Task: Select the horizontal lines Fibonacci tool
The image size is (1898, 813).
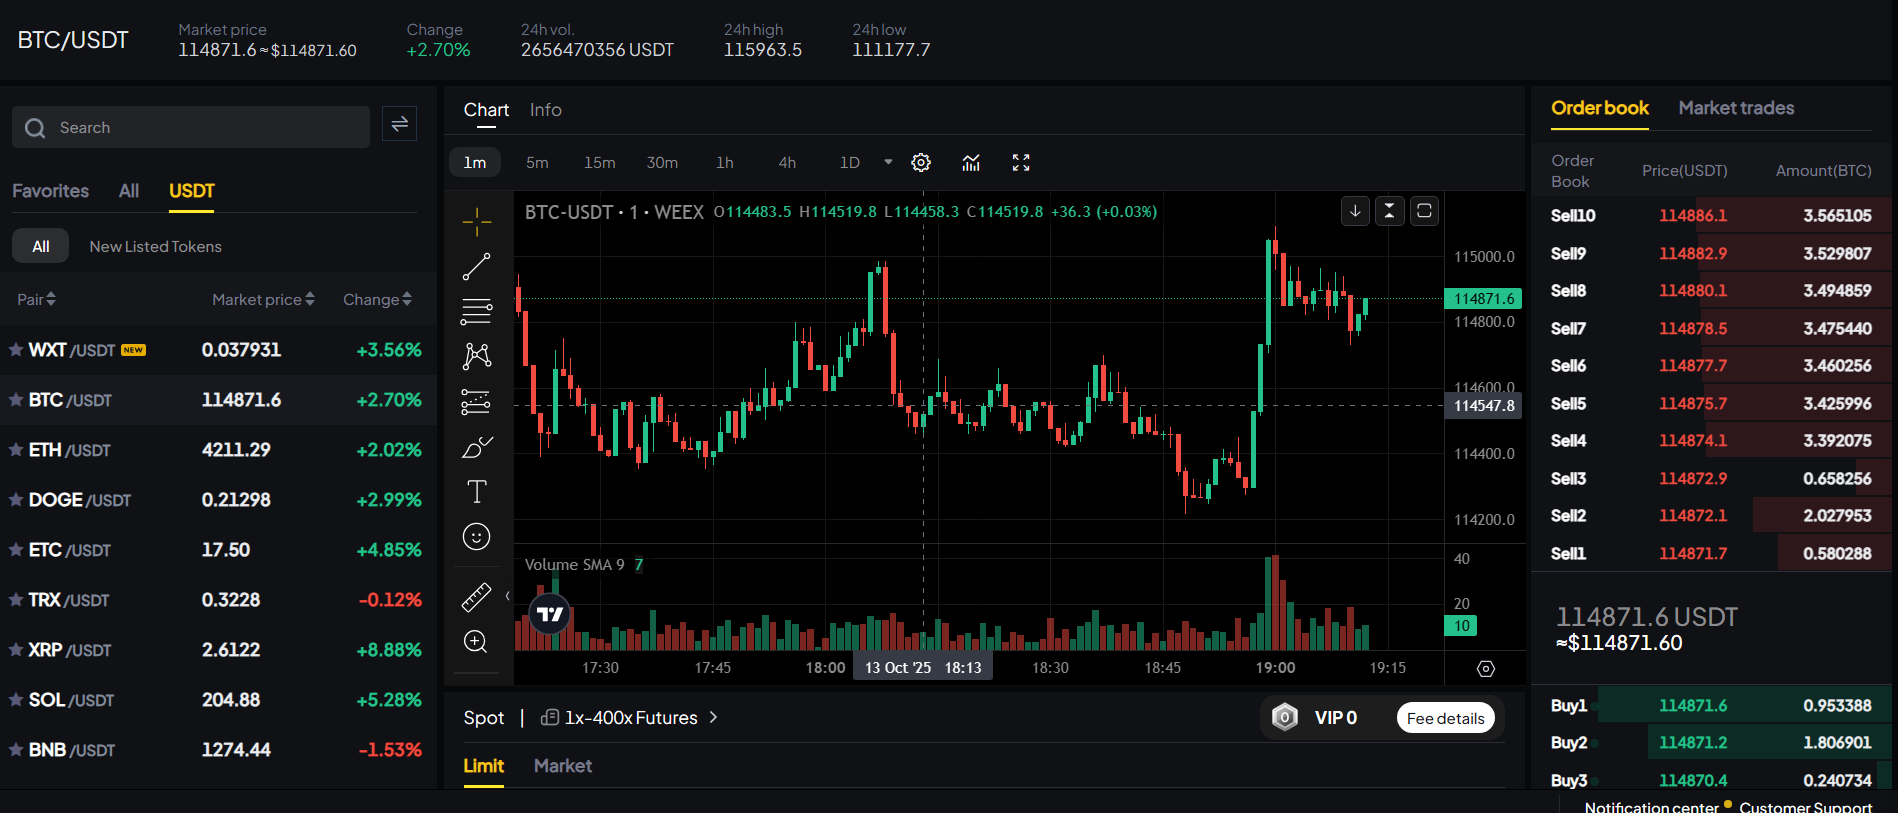Action: pos(476,311)
